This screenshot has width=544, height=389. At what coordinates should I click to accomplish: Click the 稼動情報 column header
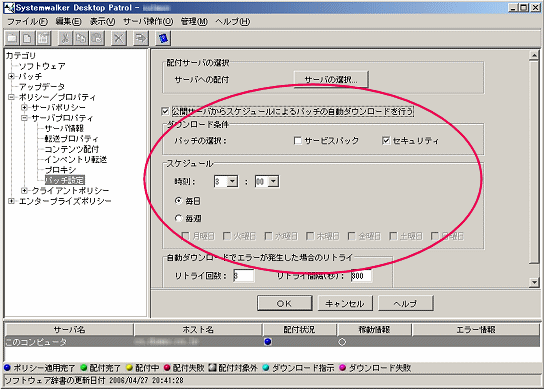click(x=374, y=329)
